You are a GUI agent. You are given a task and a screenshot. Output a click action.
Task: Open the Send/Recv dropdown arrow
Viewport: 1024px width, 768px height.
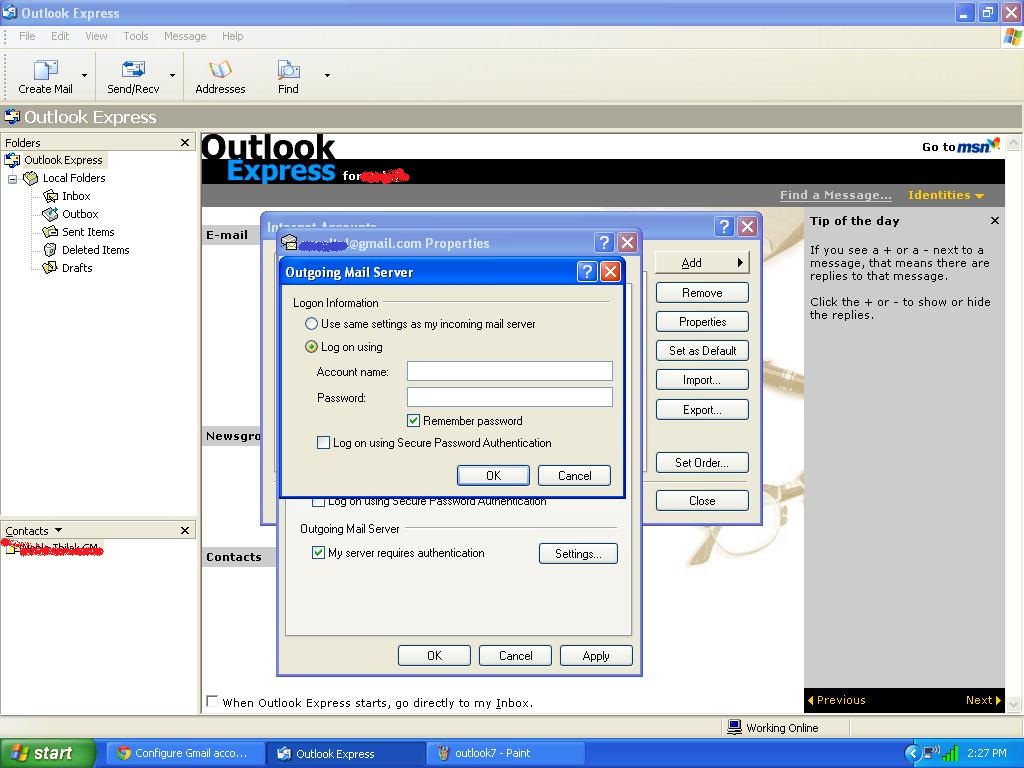[x=172, y=76]
